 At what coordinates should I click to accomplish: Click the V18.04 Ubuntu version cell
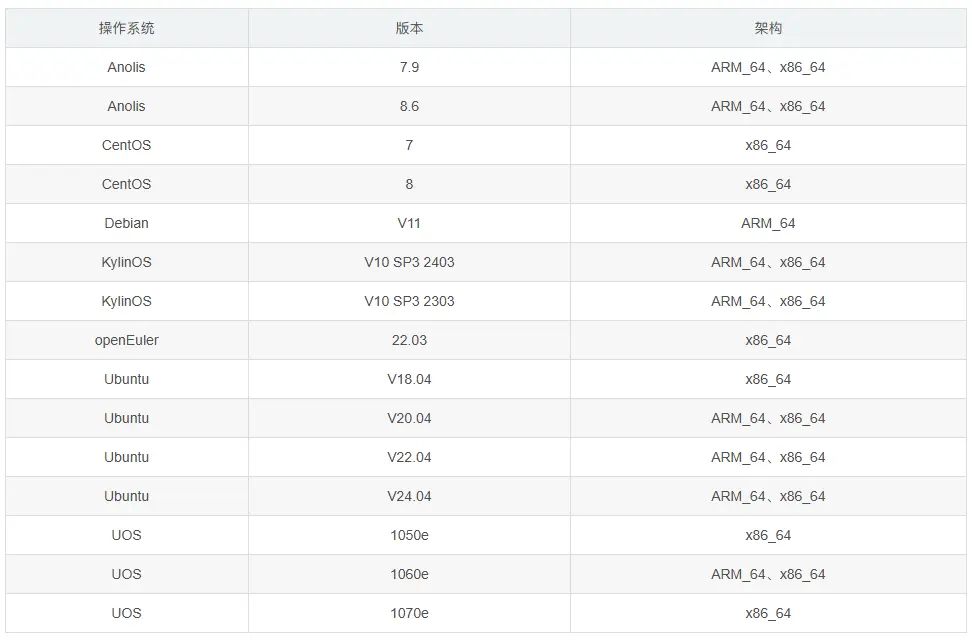409,379
